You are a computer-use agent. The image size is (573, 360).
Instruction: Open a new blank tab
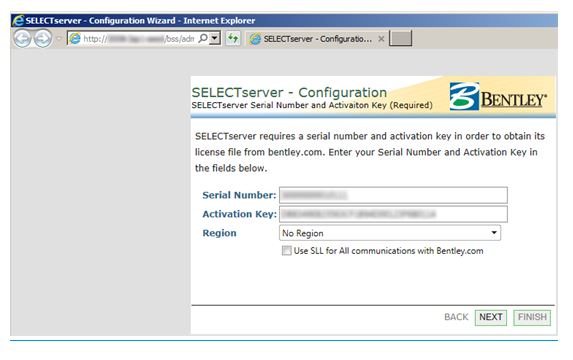pos(401,38)
